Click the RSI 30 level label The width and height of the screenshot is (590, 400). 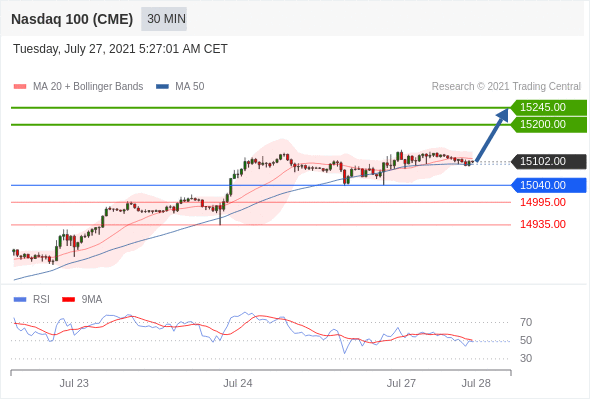coord(526,358)
